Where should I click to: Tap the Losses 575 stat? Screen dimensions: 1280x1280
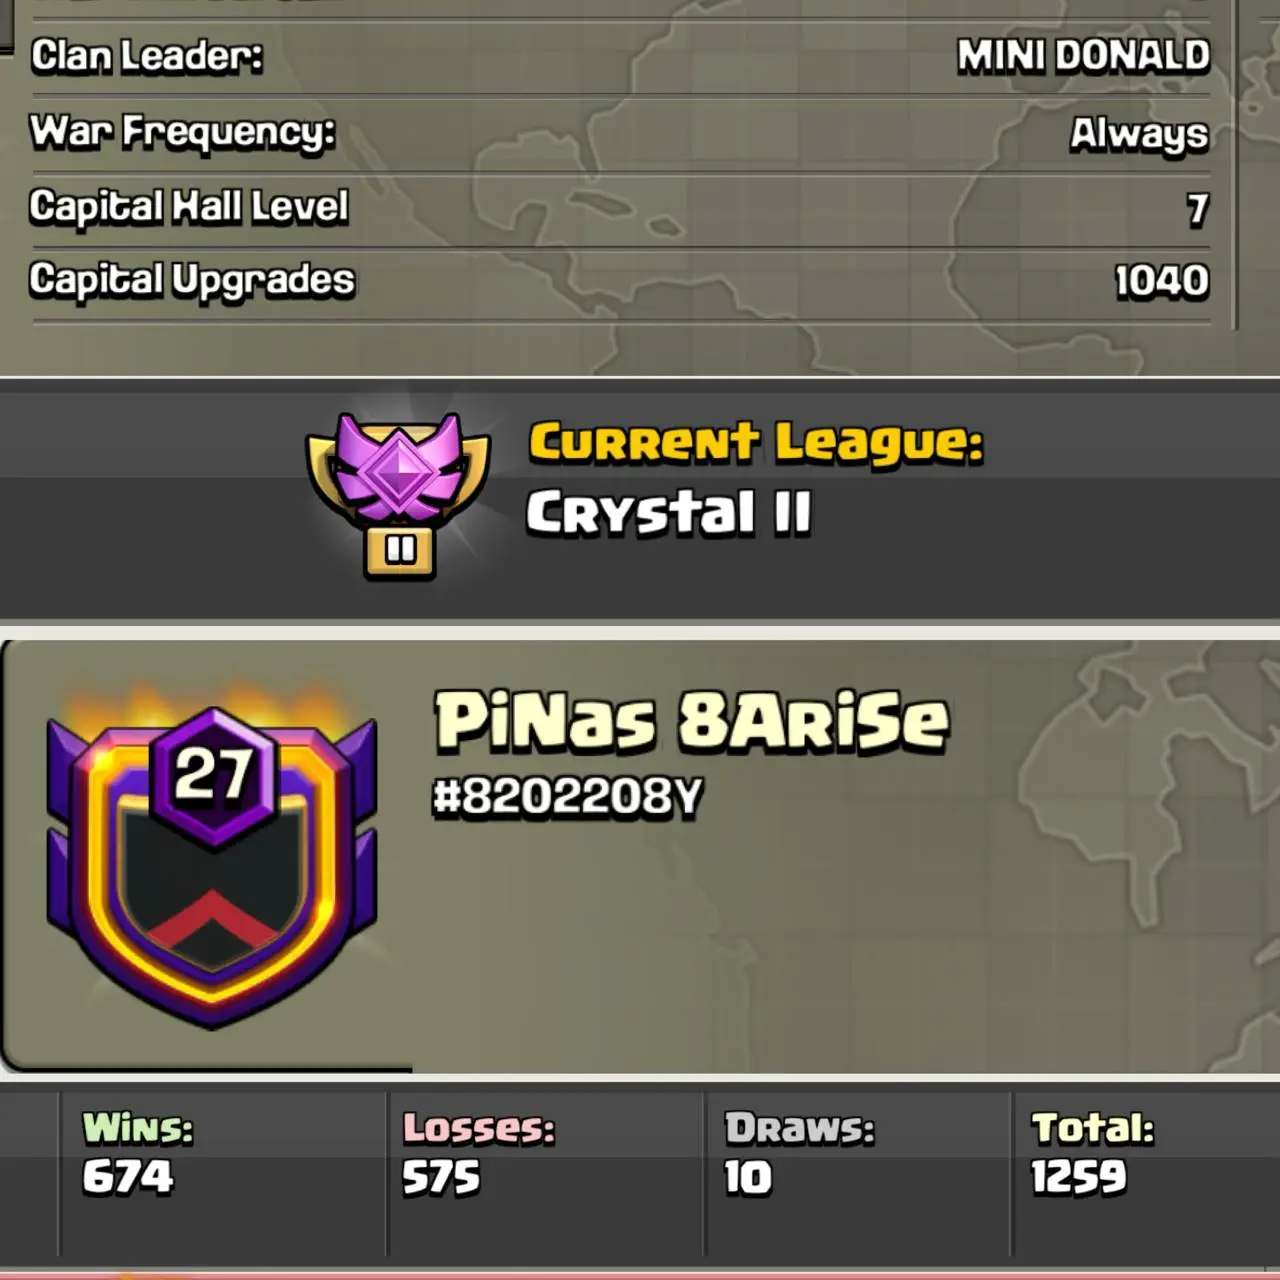point(478,1154)
